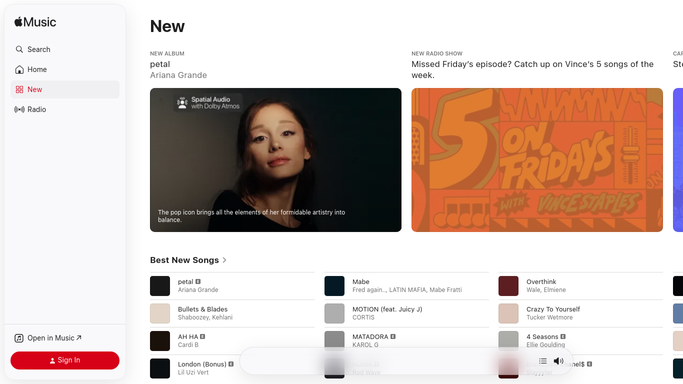Click artist text 'Shaboozey, Kehlani'

pyautogui.click(x=205, y=317)
